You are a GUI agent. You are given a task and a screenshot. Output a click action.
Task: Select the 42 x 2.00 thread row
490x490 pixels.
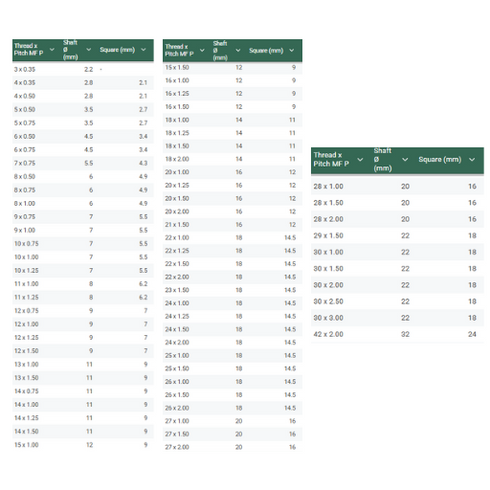point(397,334)
